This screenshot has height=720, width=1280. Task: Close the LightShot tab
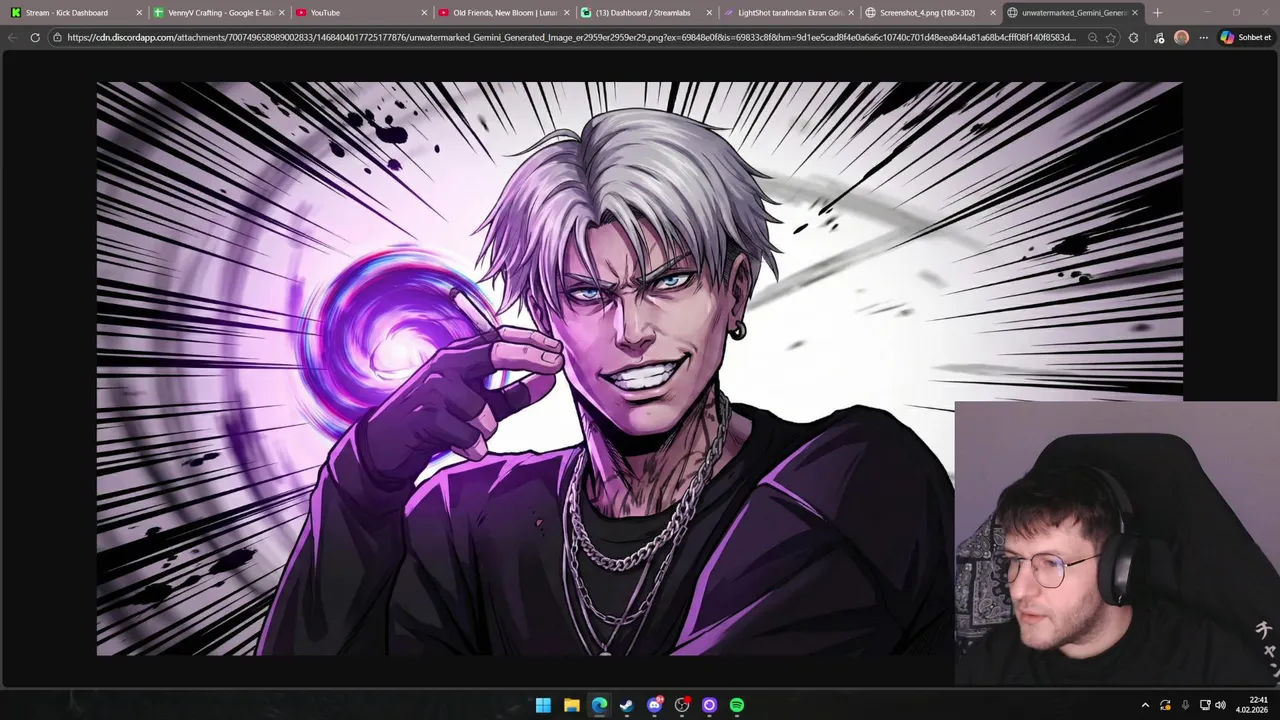click(850, 13)
